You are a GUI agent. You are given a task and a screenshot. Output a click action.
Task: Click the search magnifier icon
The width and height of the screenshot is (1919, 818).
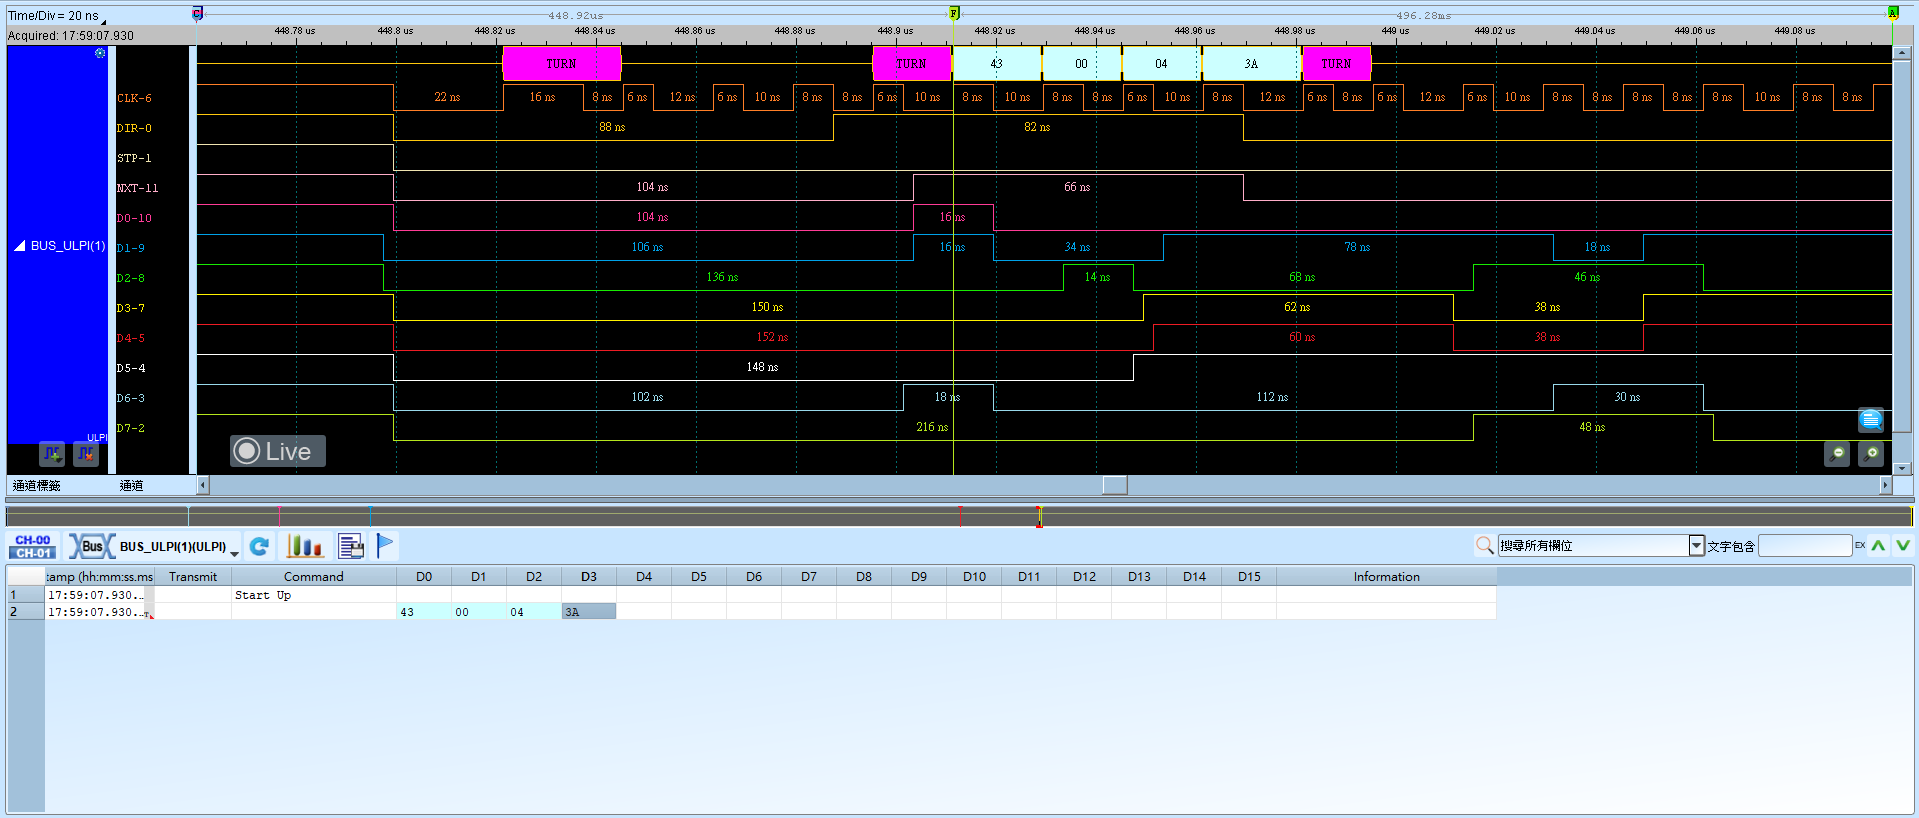(1485, 545)
